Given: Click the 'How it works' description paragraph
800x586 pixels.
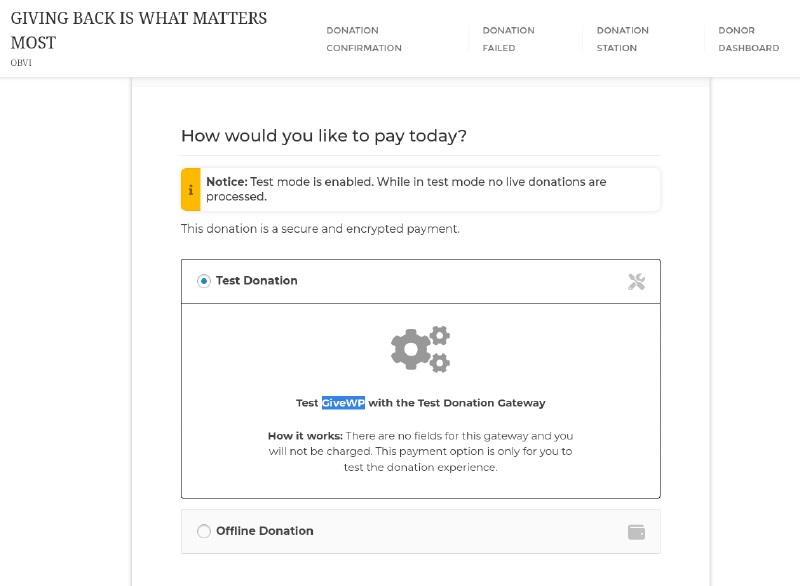Looking at the screenshot, I should (x=420, y=451).
